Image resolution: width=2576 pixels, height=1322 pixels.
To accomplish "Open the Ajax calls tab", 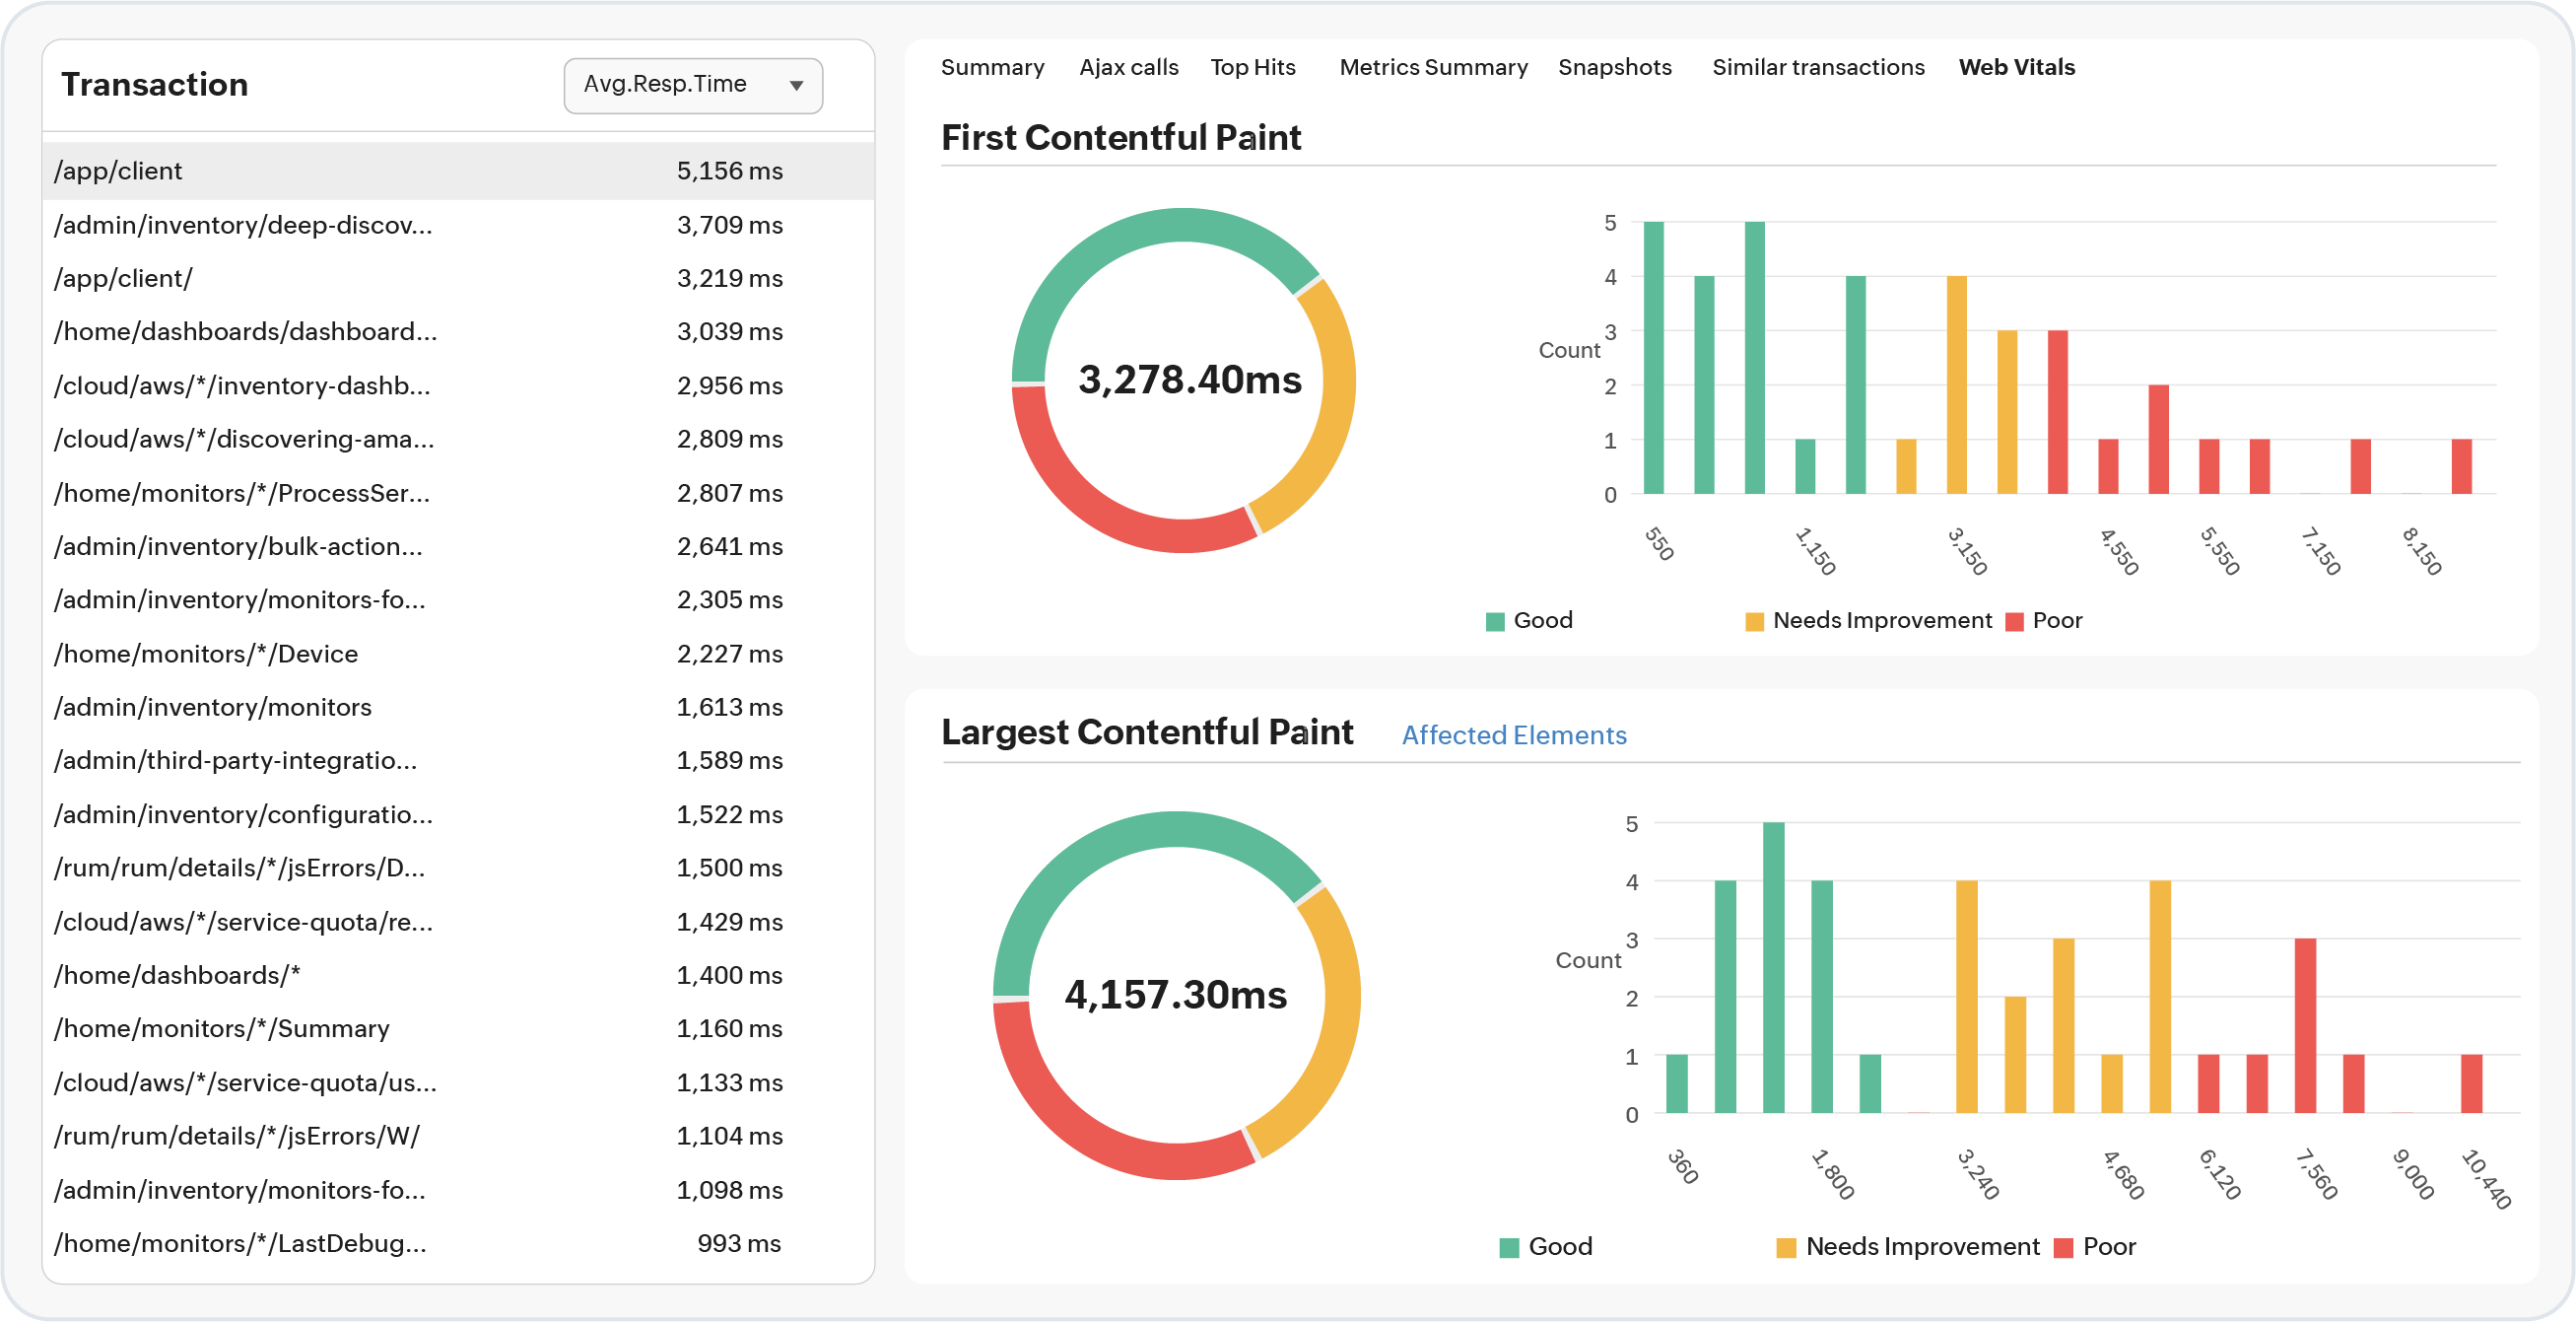I will tap(1128, 67).
